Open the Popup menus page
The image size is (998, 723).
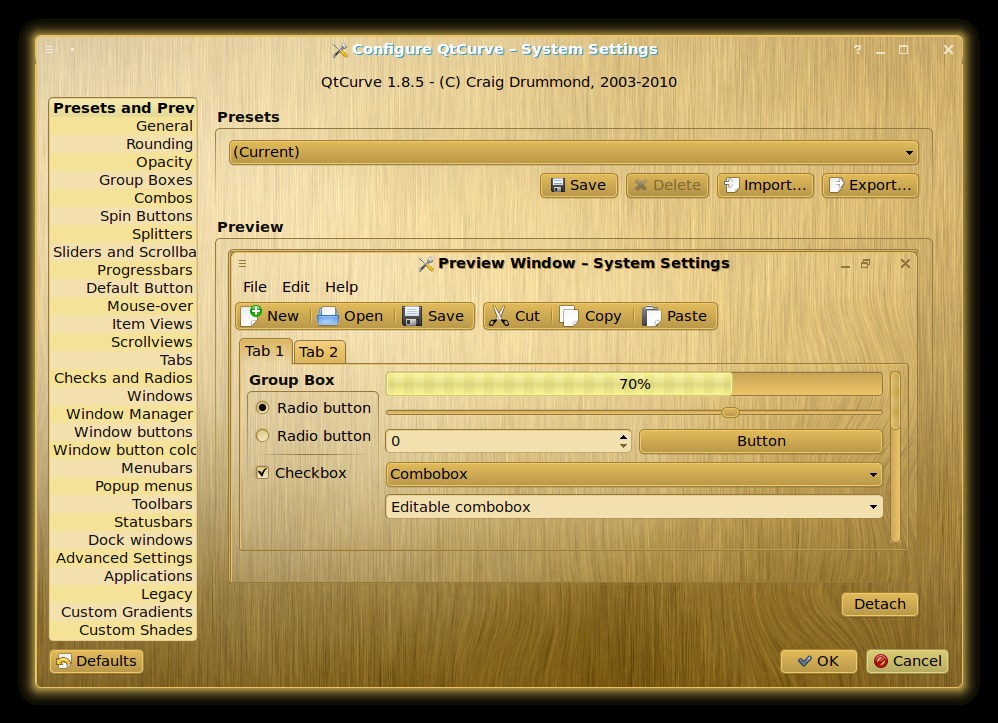click(x=122, y=486)
